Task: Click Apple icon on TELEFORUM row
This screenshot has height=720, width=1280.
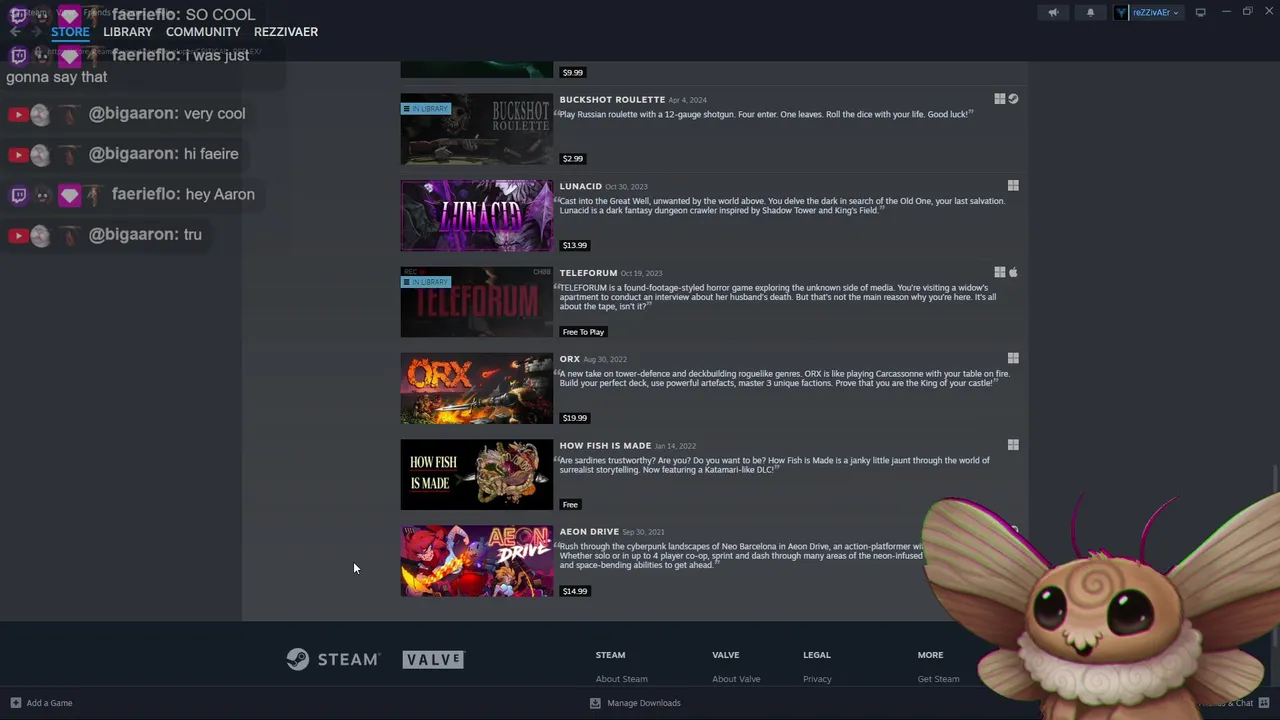Action: 1013,272
